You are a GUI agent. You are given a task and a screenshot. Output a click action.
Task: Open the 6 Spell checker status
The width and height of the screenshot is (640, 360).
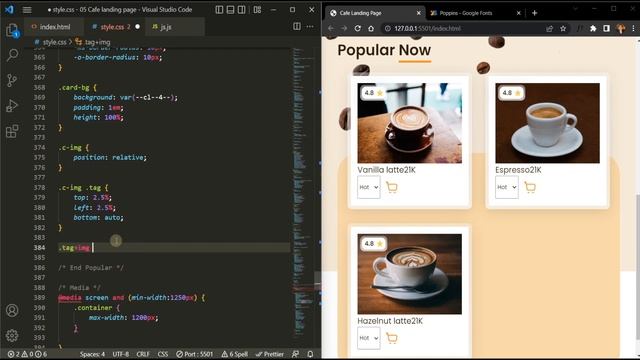235,354
